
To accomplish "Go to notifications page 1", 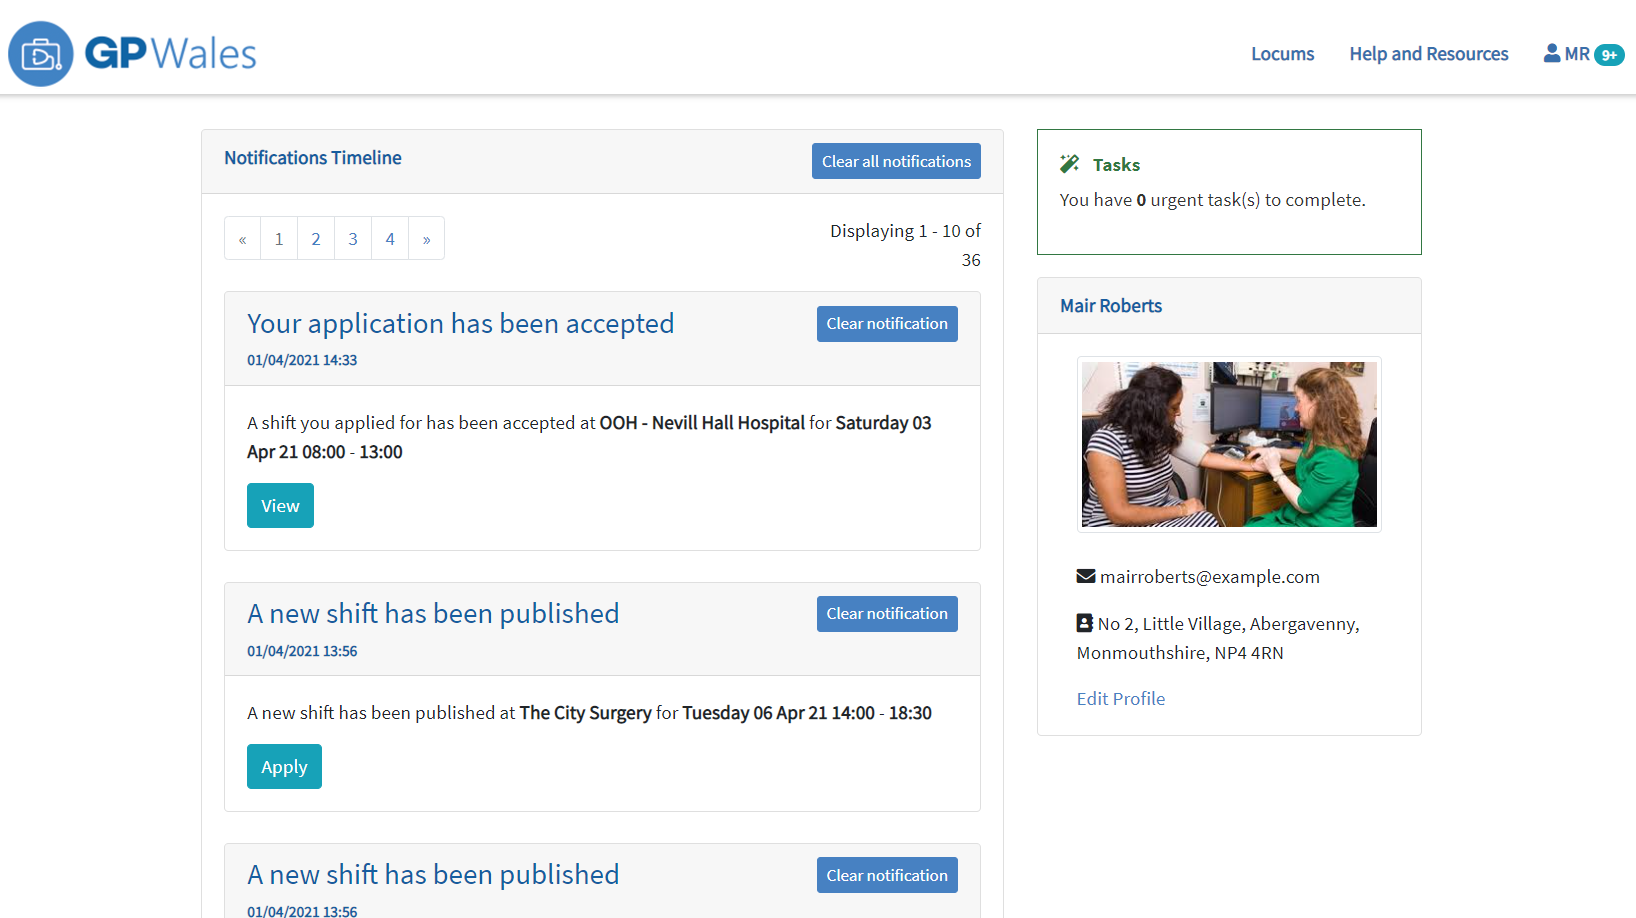I will click(x=279, y=239).
